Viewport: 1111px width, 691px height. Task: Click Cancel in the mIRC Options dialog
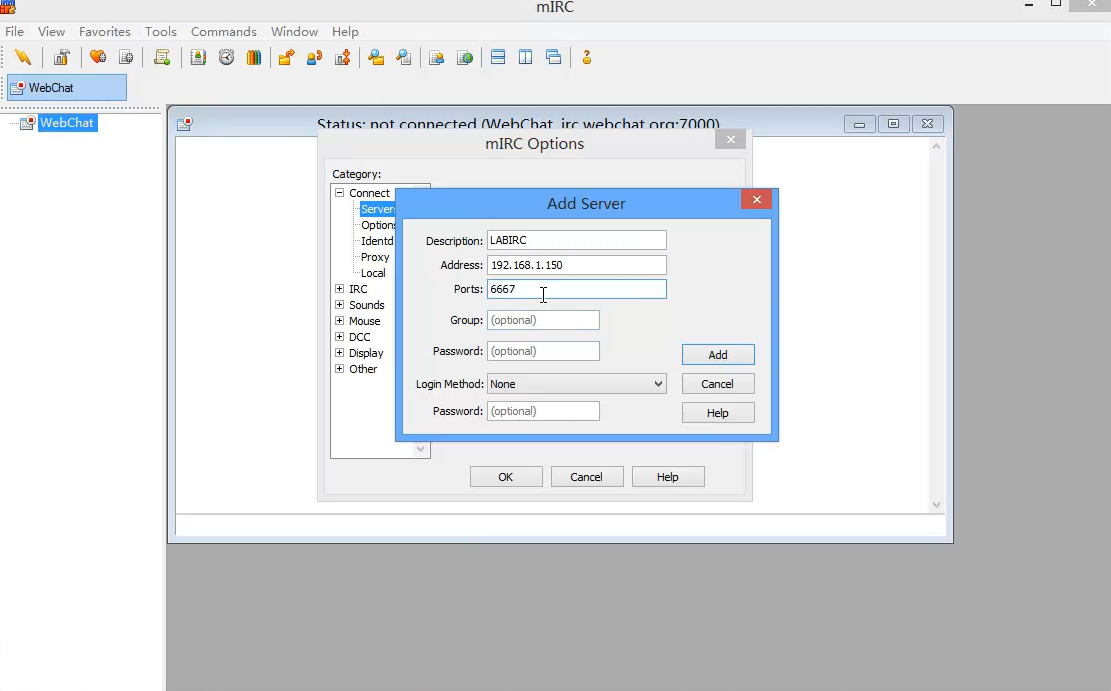point(587,477)
